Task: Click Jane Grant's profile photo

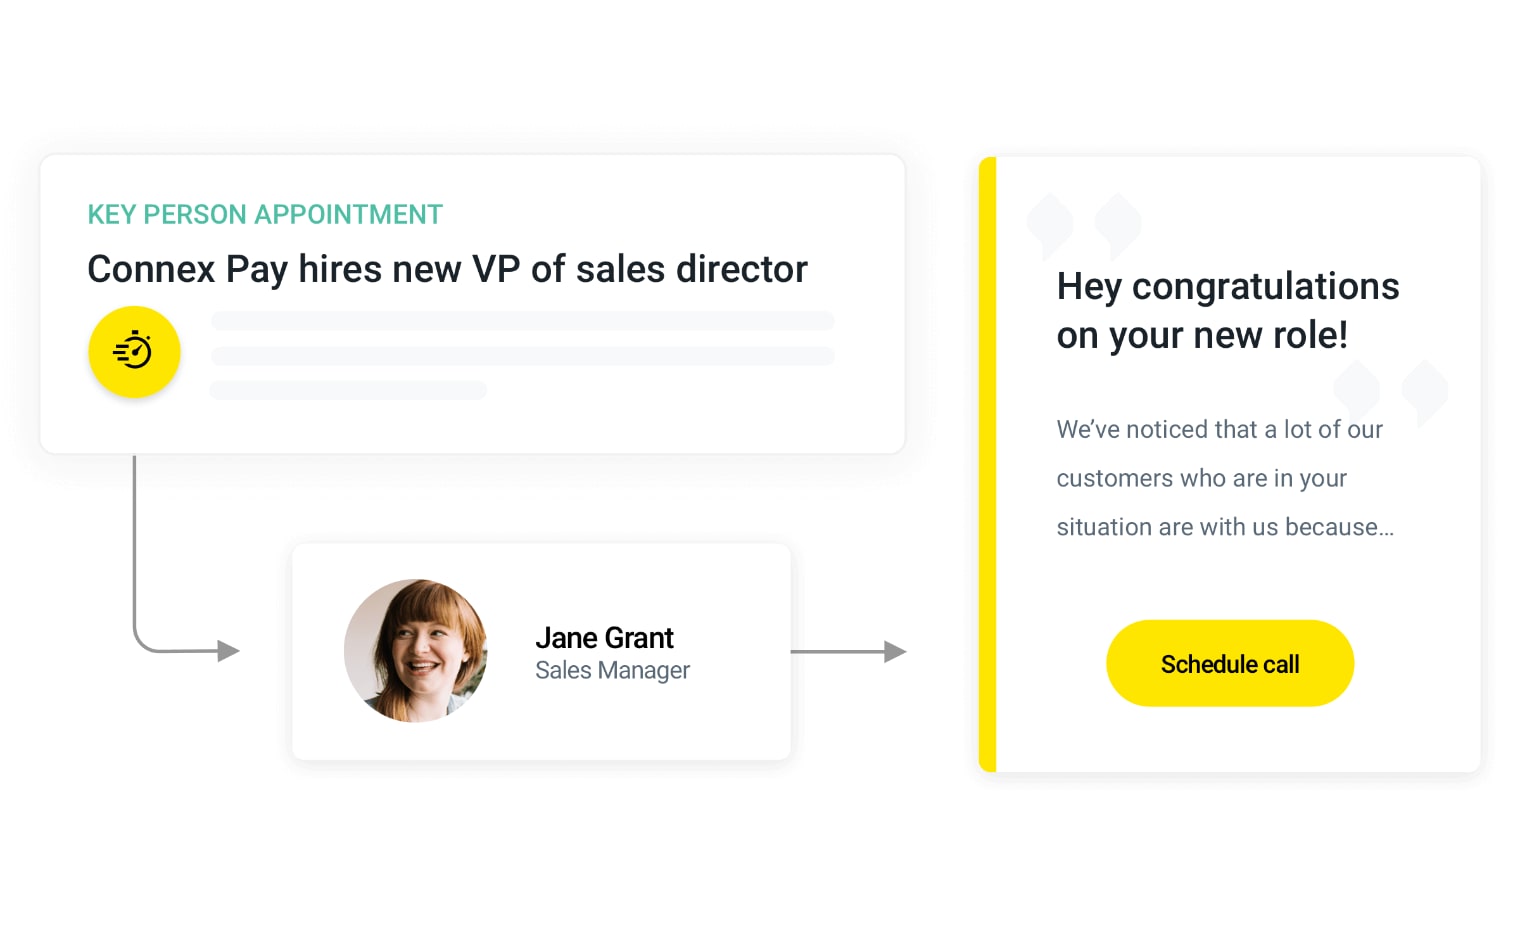Action: pyautogui.click(x=416, y=651)
